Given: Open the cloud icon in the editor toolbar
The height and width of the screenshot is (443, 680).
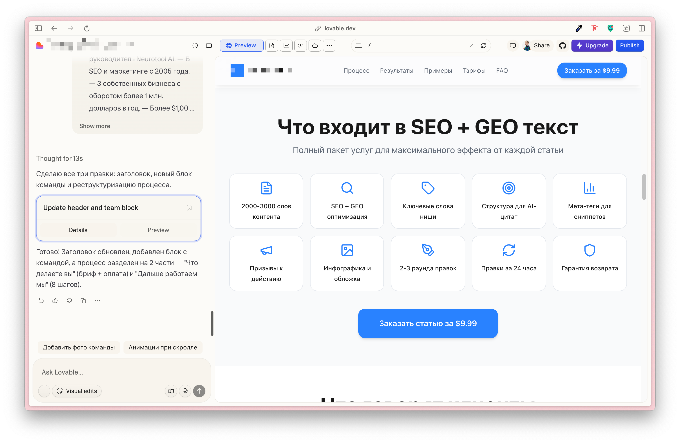Looking at the screenshot, I should tap(315, 45).
